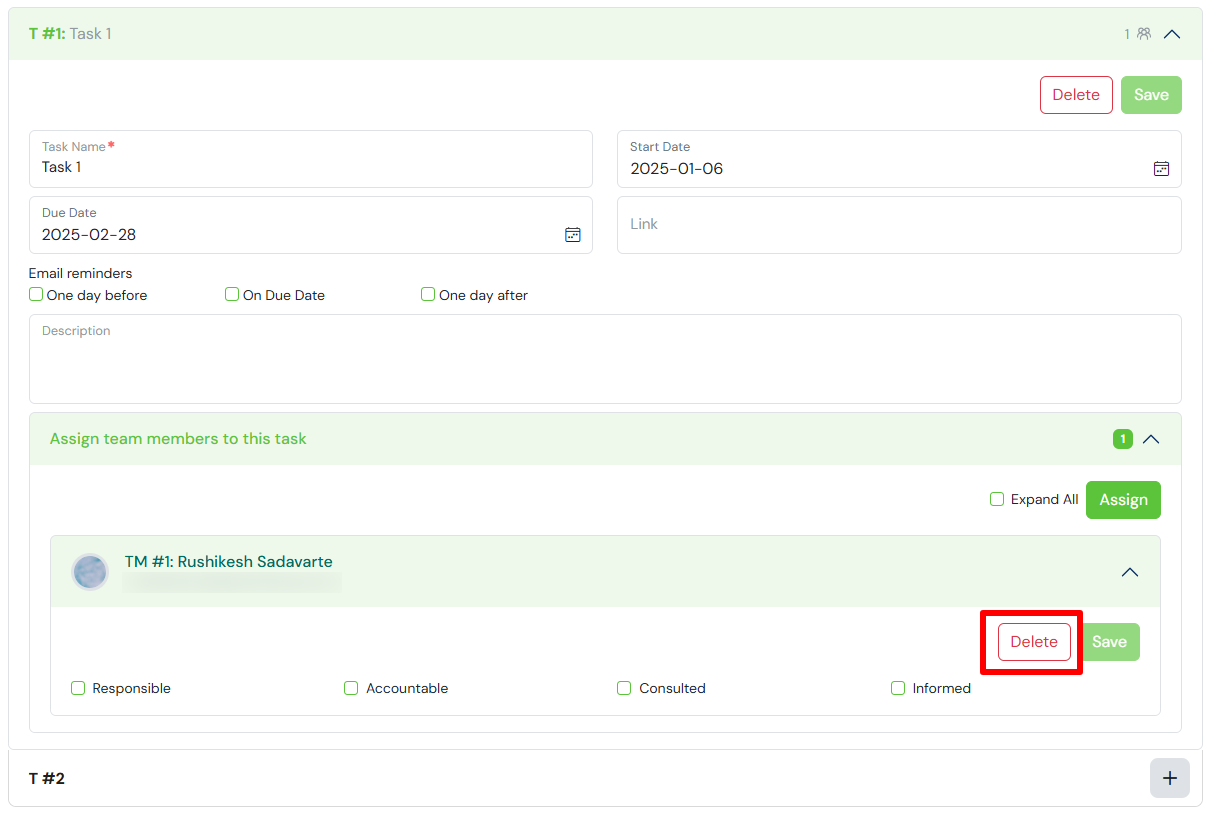Screen dimensions: 1216x815
Task: Click Rushikesh Sadavarte's avatar picture
Action: coord(90,572)
